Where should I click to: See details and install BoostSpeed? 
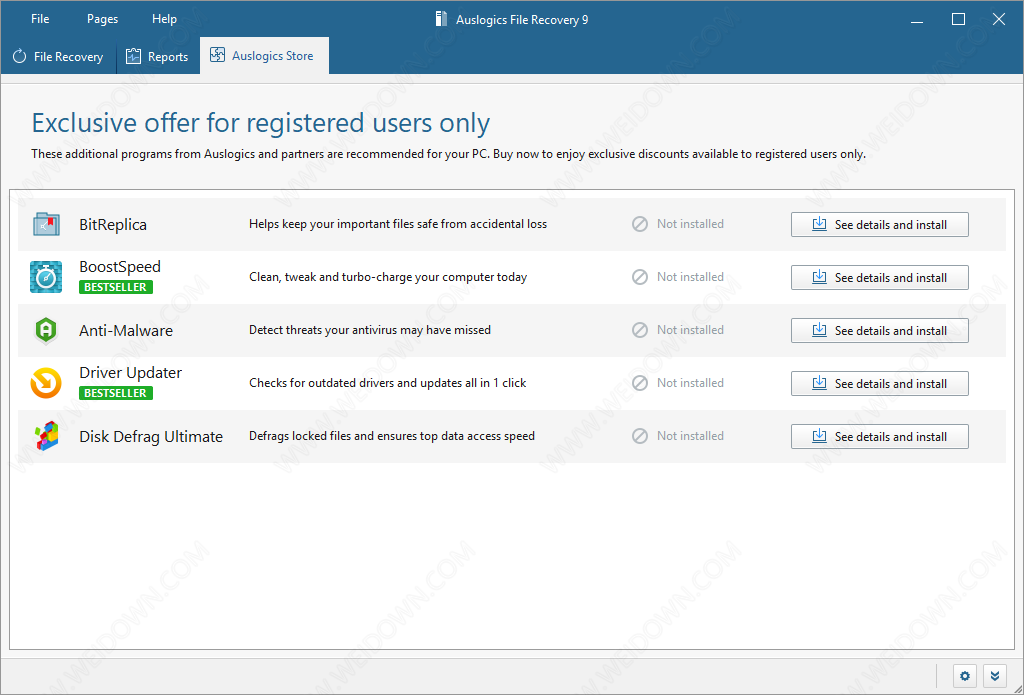click(880, 278)
